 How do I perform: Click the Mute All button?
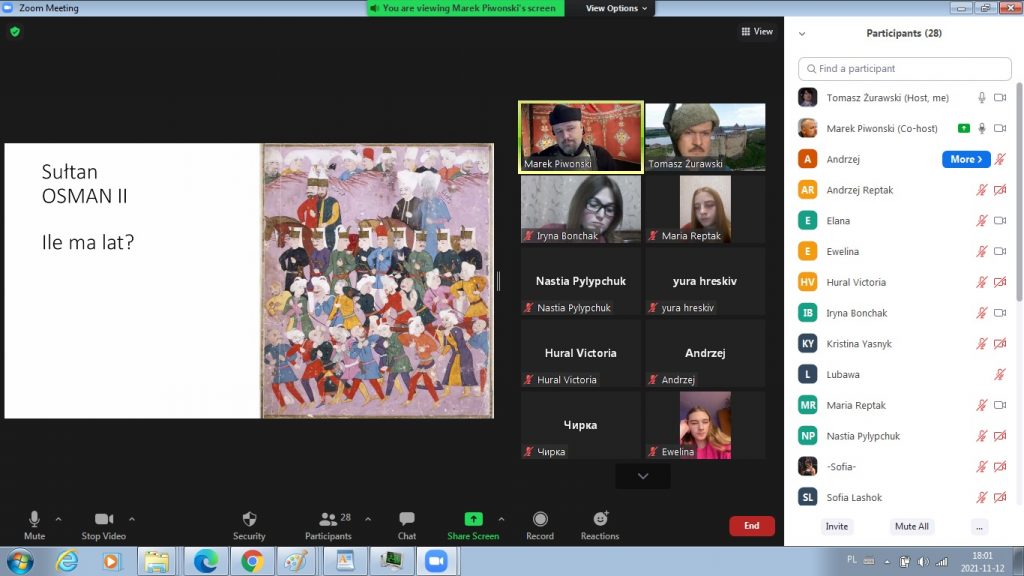pyautogui.click(x=911, y=526)
